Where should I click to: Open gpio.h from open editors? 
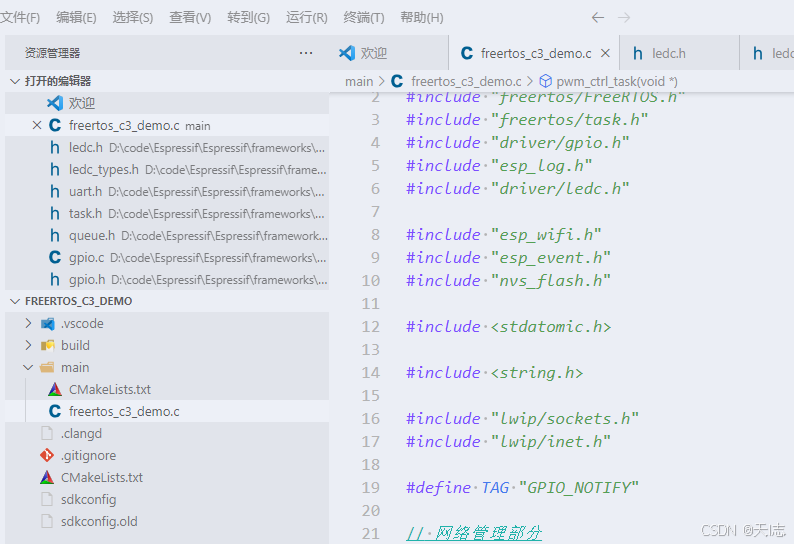tap(167, 280)
